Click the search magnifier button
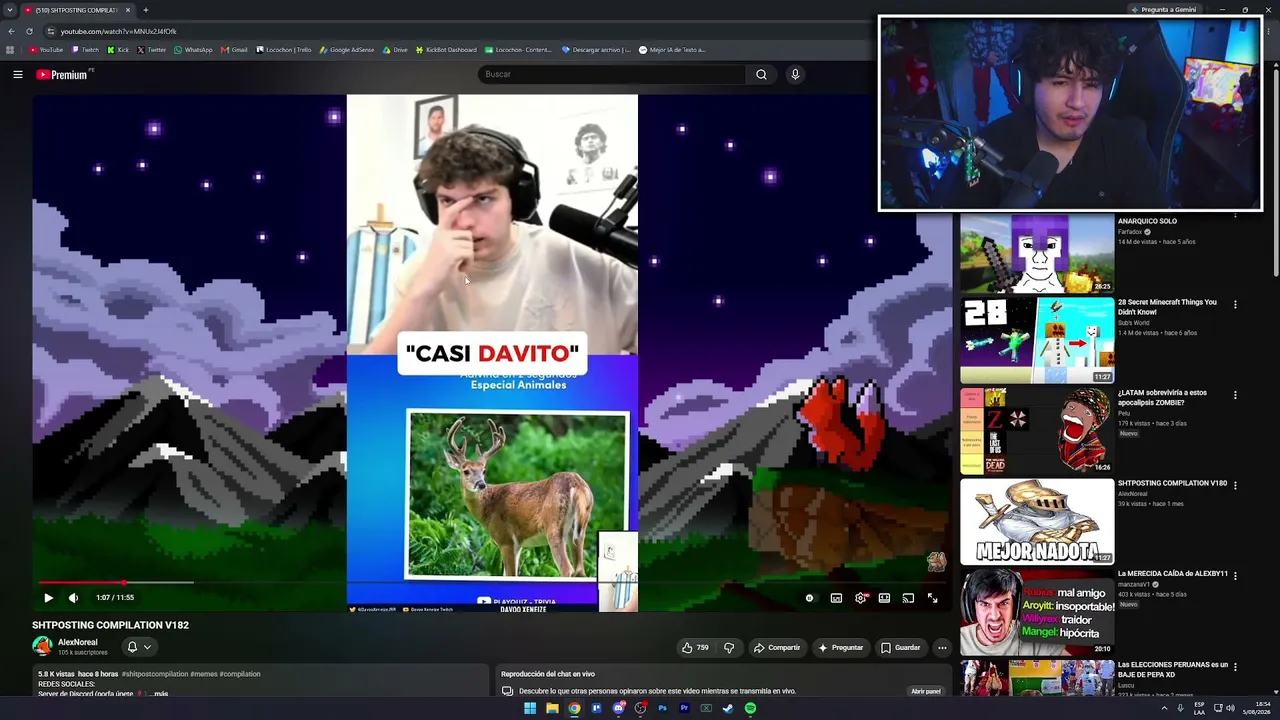Image resolution: width=1280 pixels, height=720 pixels. tap(761, 74)
